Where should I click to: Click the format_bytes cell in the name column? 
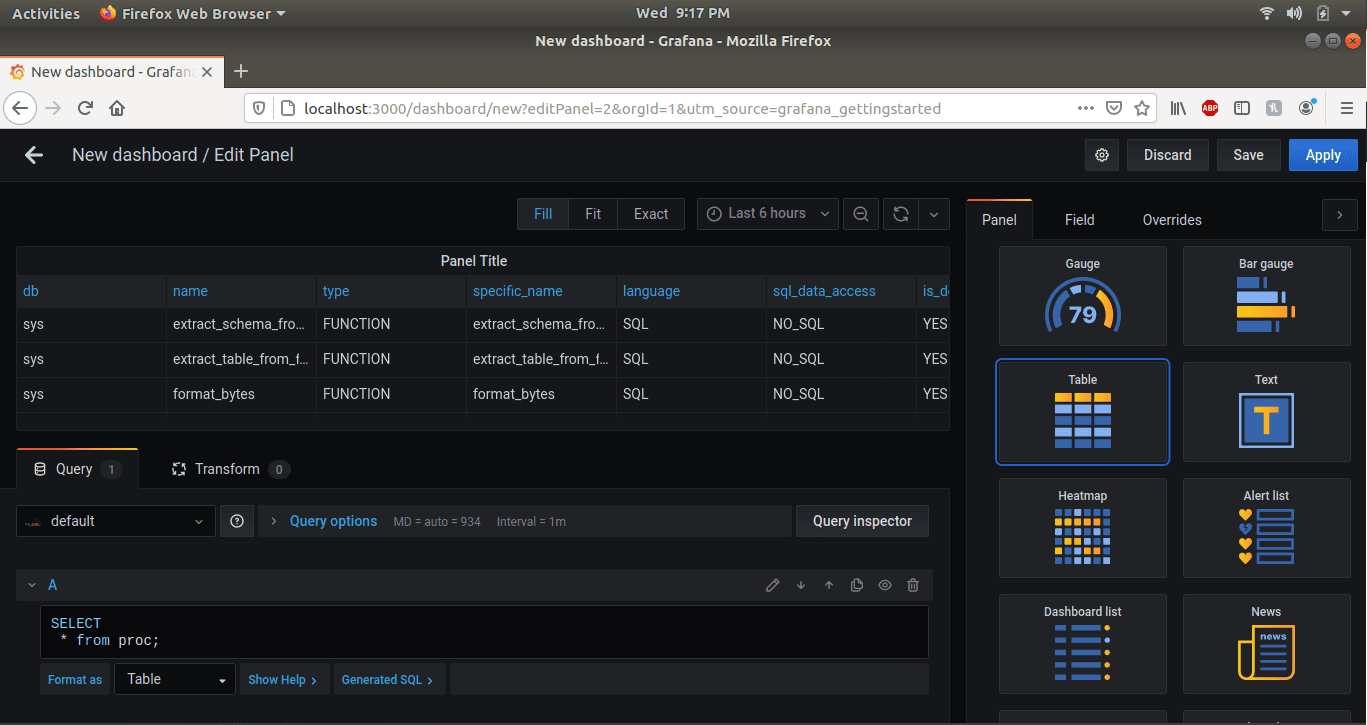point(214,394)
